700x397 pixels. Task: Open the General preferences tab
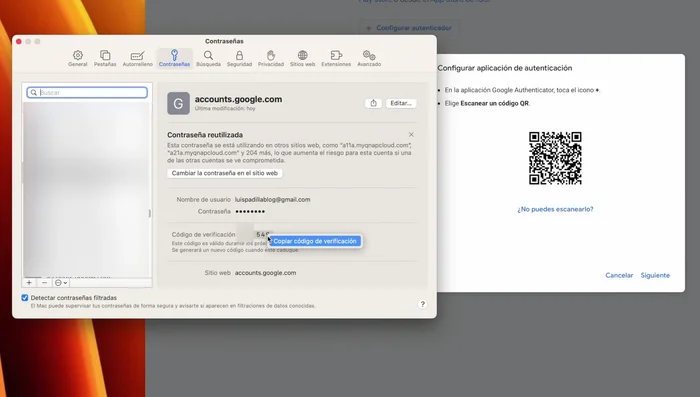click(x=78, y=59)
